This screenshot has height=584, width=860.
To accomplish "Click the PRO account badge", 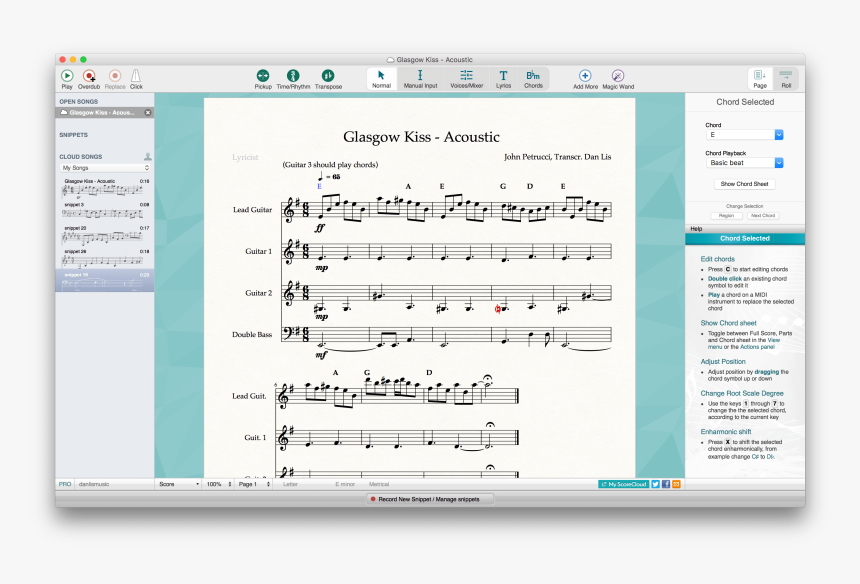I will click(x=65, y=484).
